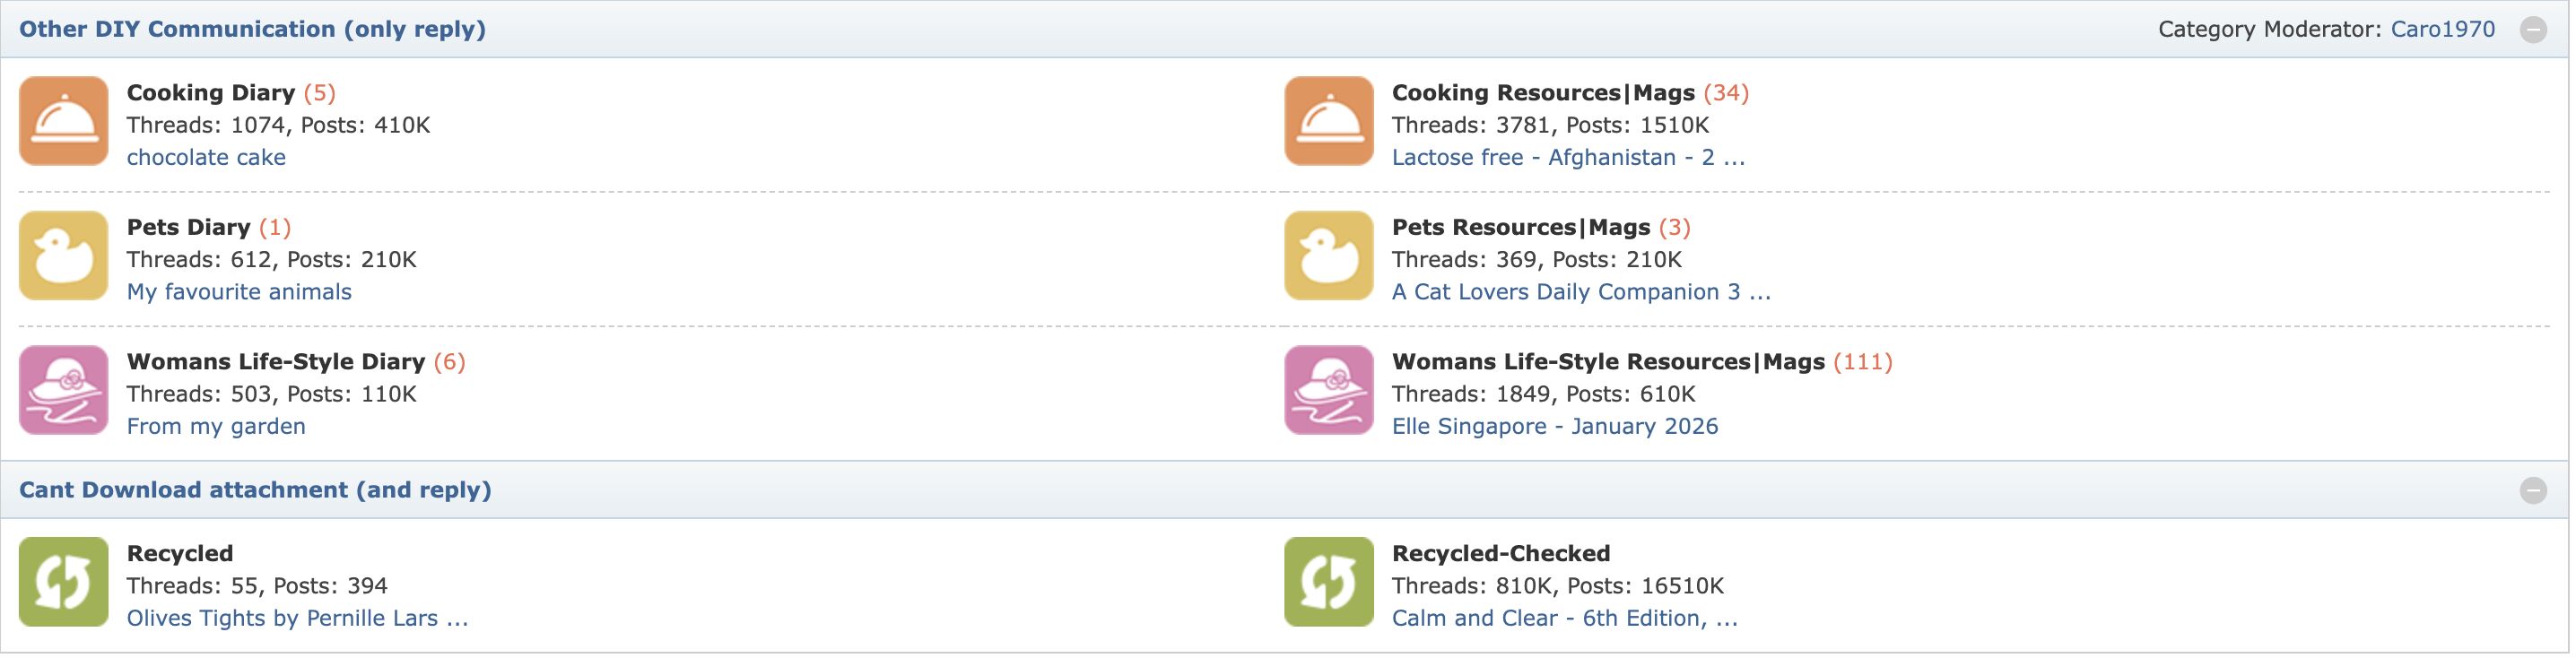Open the Cooking Diary forum title
This screenshot has width=2576, height=658.
point(210,93)
